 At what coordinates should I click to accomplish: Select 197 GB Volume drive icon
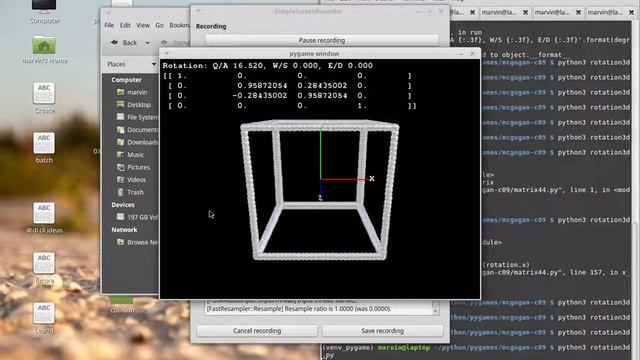pos(120,217)
